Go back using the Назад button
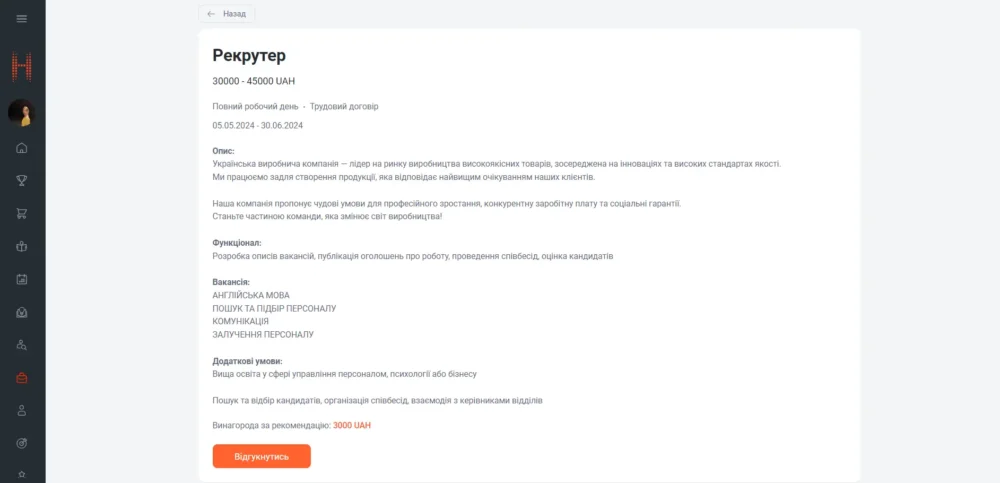 click(227, 14)
